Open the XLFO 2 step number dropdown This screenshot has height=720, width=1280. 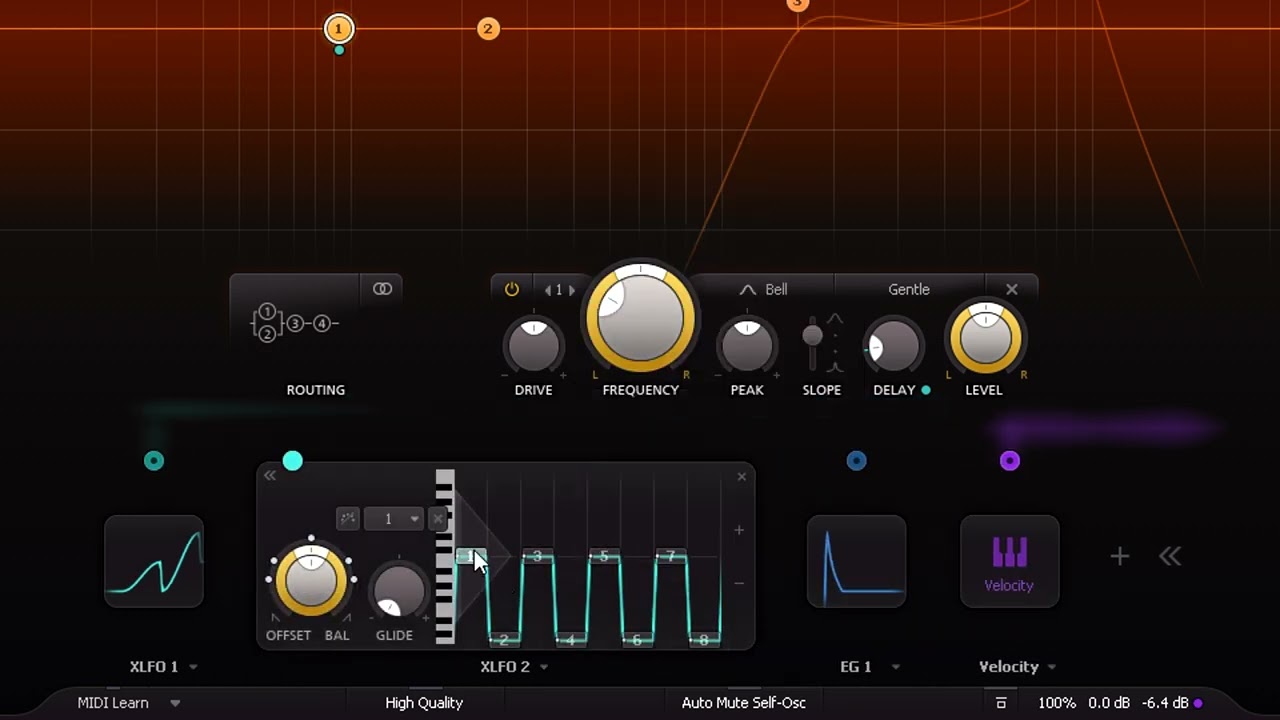click(x=393, y=518)
